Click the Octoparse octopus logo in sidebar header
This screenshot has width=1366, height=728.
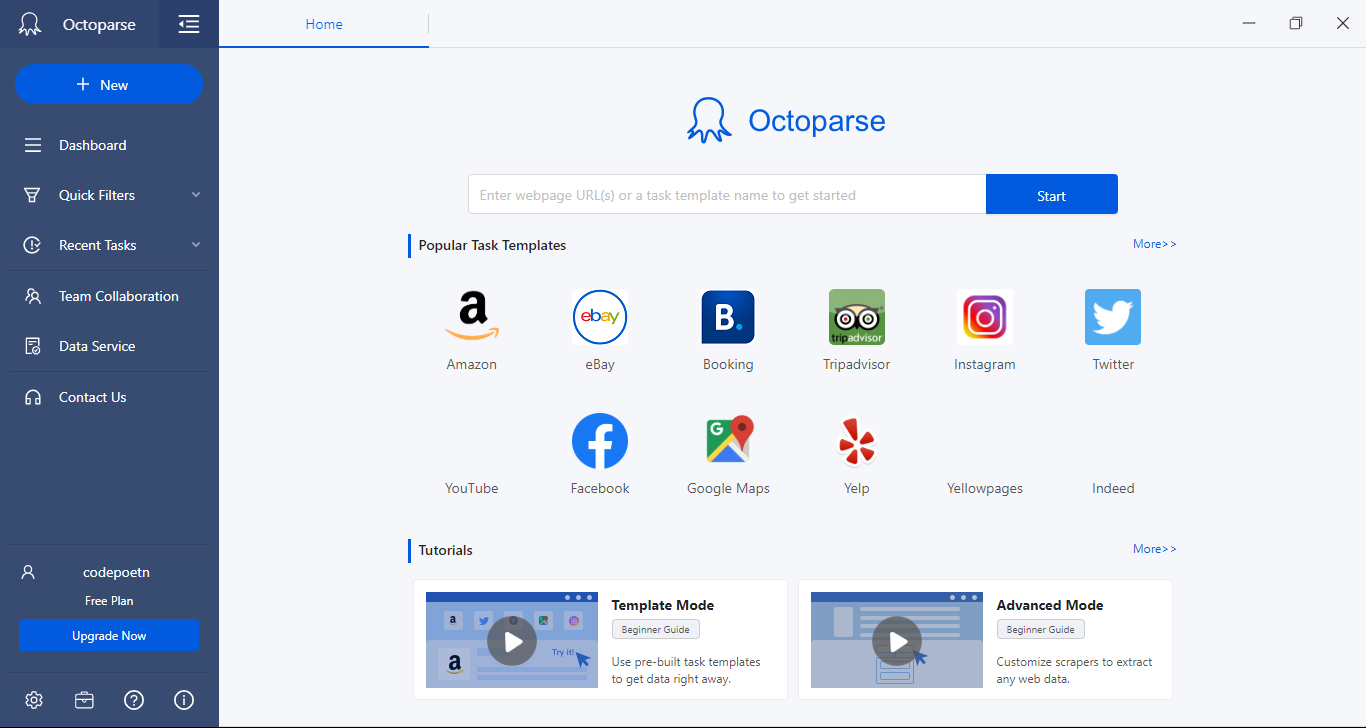tap(30, 24)
